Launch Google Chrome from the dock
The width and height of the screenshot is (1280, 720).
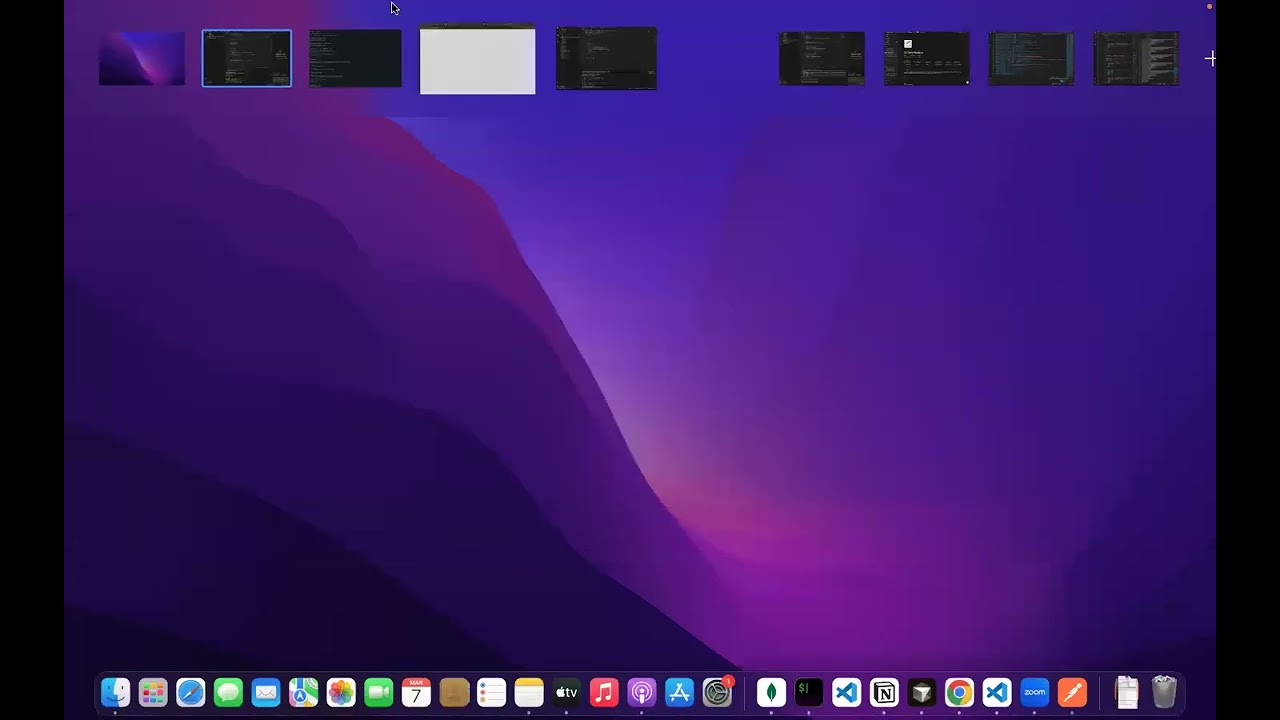pyautogui.click(x=959, y=692)
